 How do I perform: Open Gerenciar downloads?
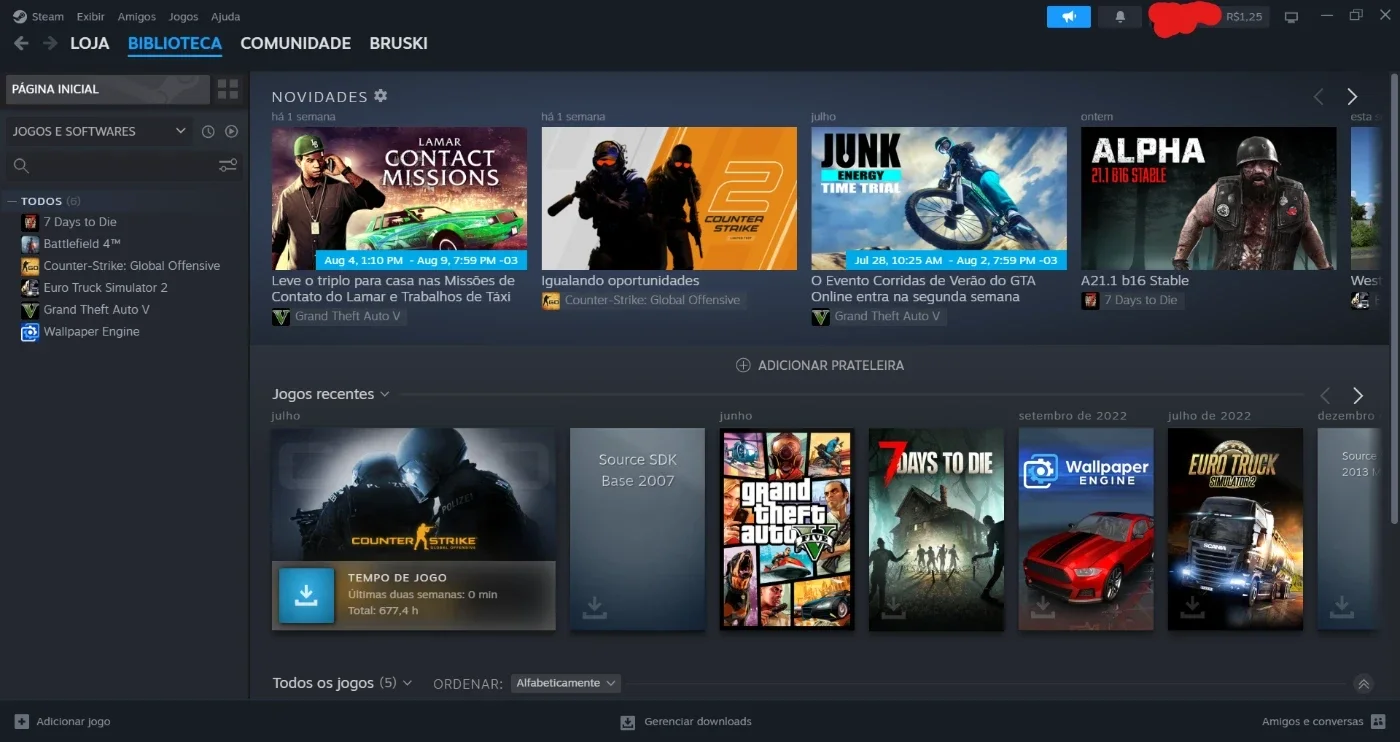pyautogui.click(x=698, y=721)
